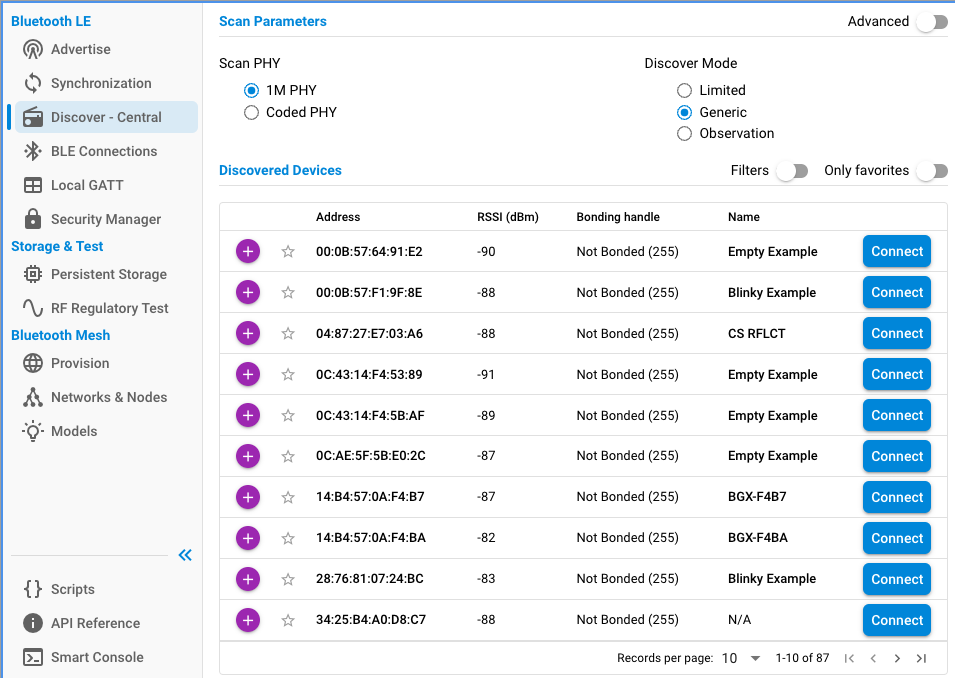This screenshot has height=678, width=955.
Task: Open Security Manager via its lock icon
Action: (33, 220)
